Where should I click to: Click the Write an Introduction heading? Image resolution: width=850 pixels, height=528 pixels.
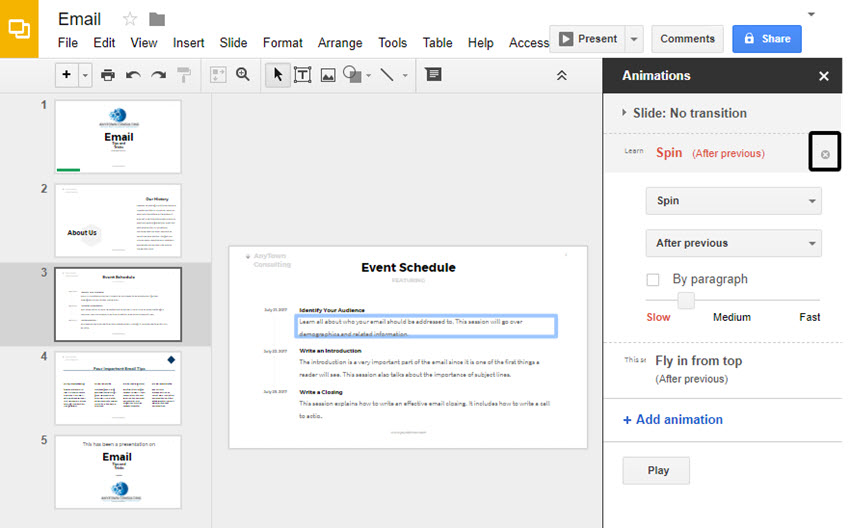click(330, 351)
